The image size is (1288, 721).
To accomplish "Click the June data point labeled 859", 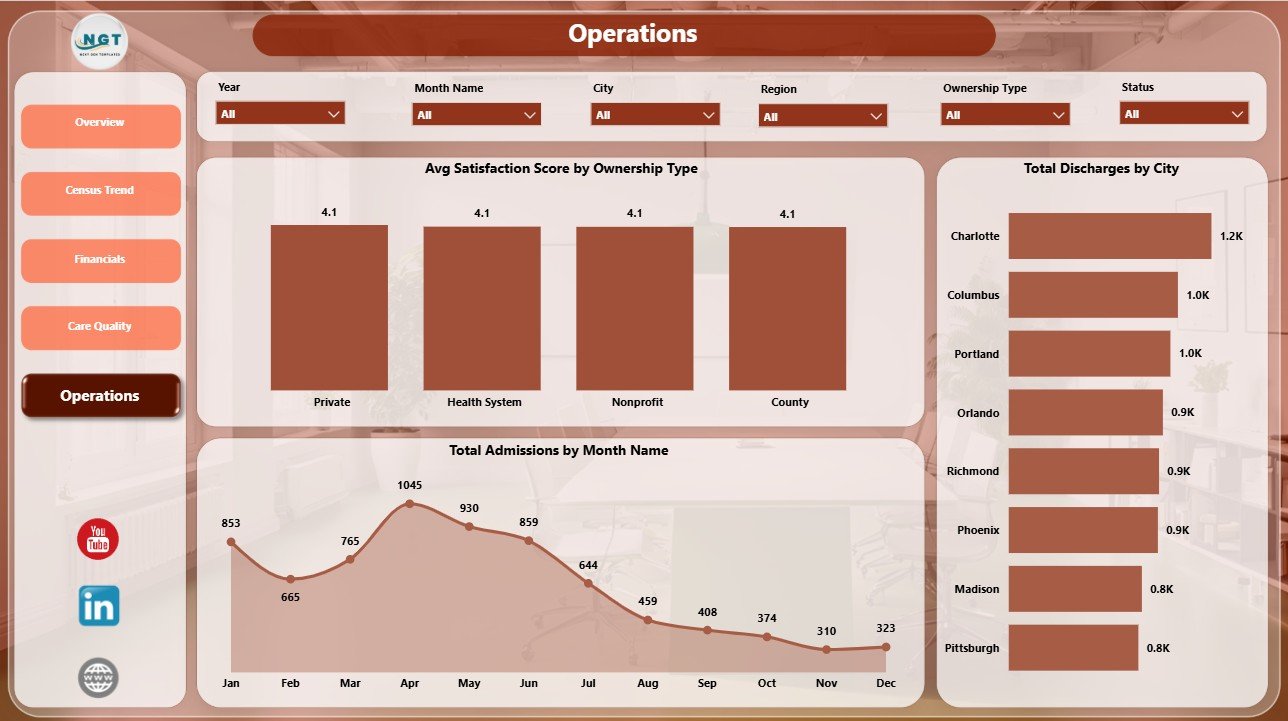I will click(x=529, y=540).
